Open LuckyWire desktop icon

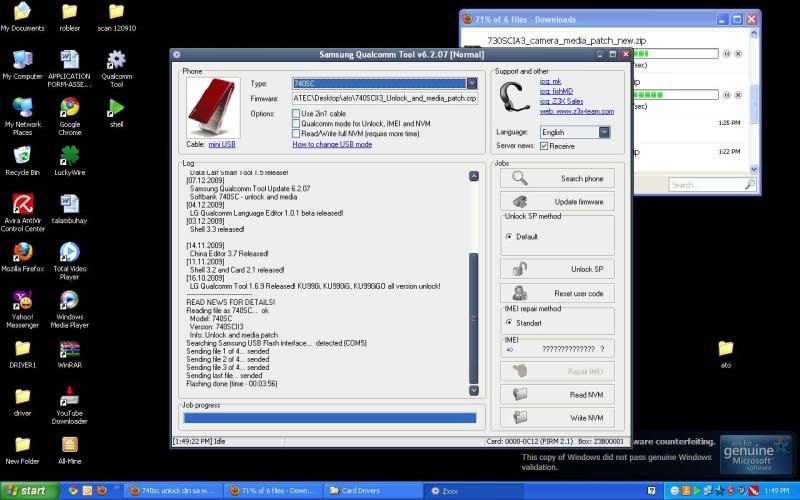pyautogui.click(x=69, y=160)
